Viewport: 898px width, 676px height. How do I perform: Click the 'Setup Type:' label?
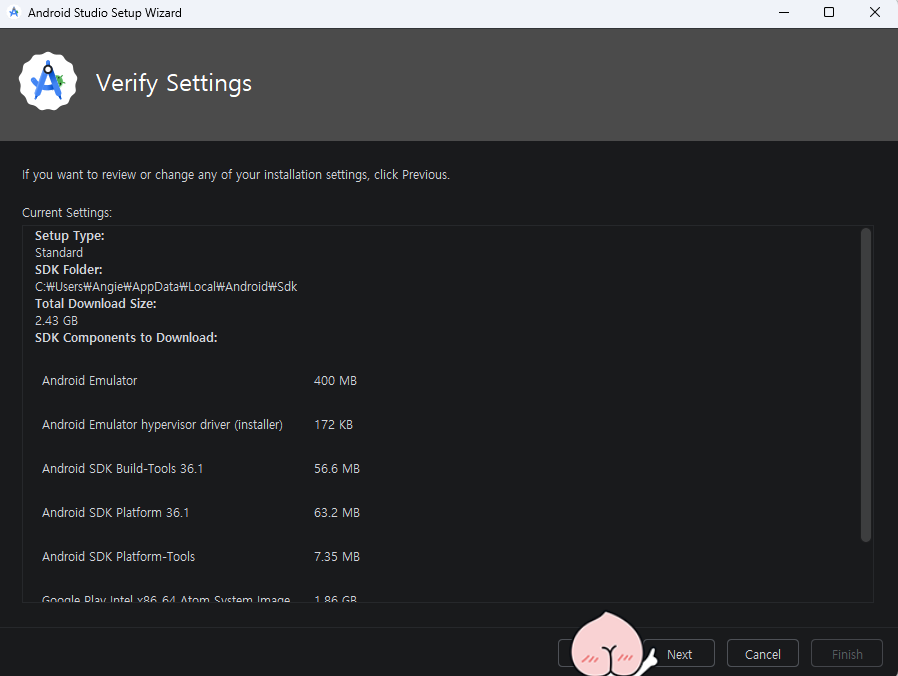[x=69, y=235]
